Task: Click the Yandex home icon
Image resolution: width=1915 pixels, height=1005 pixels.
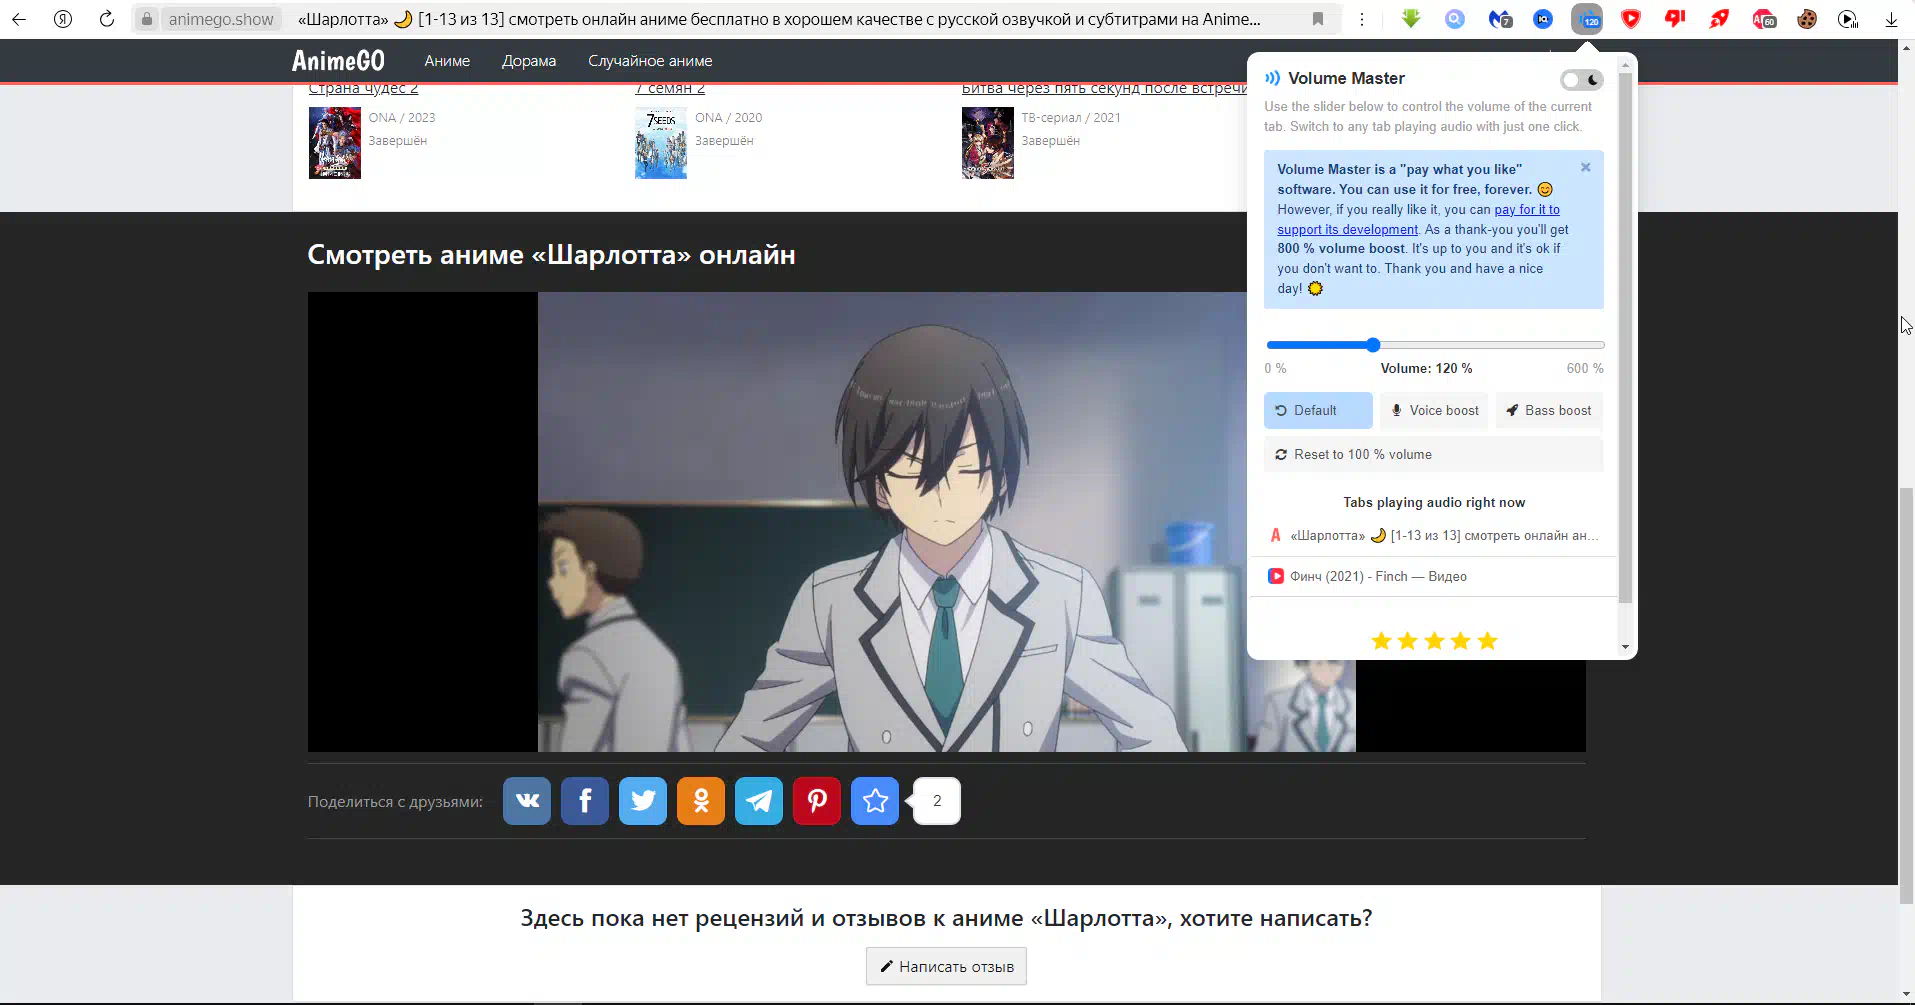Action: pyautogui.click(x=63, y=19)
